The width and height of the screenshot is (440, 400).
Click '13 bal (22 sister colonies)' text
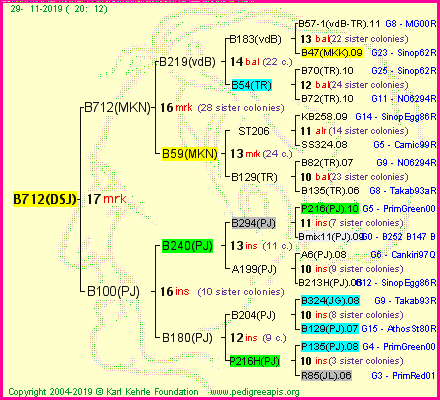coord(354,39)
